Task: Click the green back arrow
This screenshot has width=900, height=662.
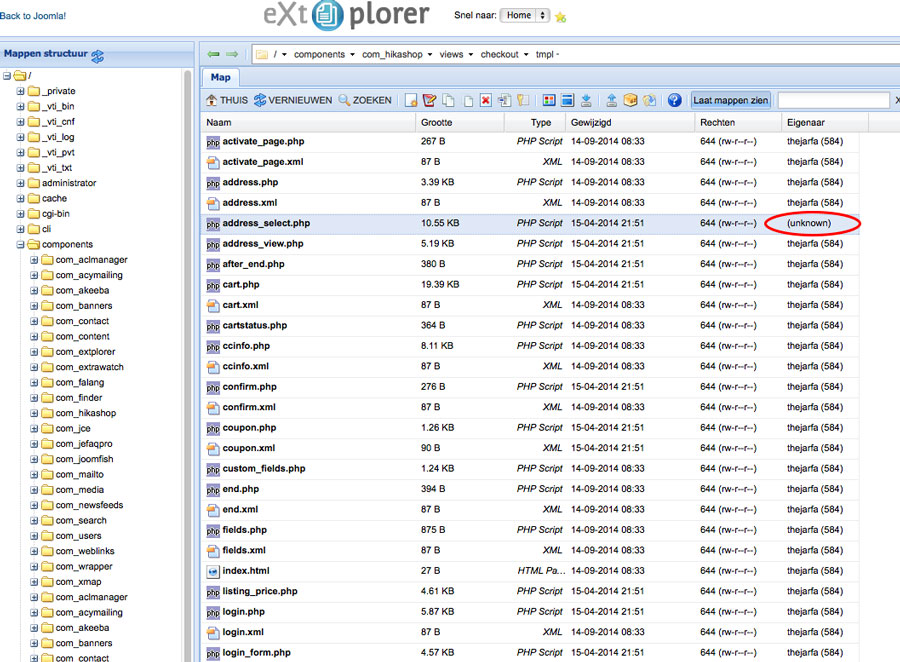Action: (213, 54)
